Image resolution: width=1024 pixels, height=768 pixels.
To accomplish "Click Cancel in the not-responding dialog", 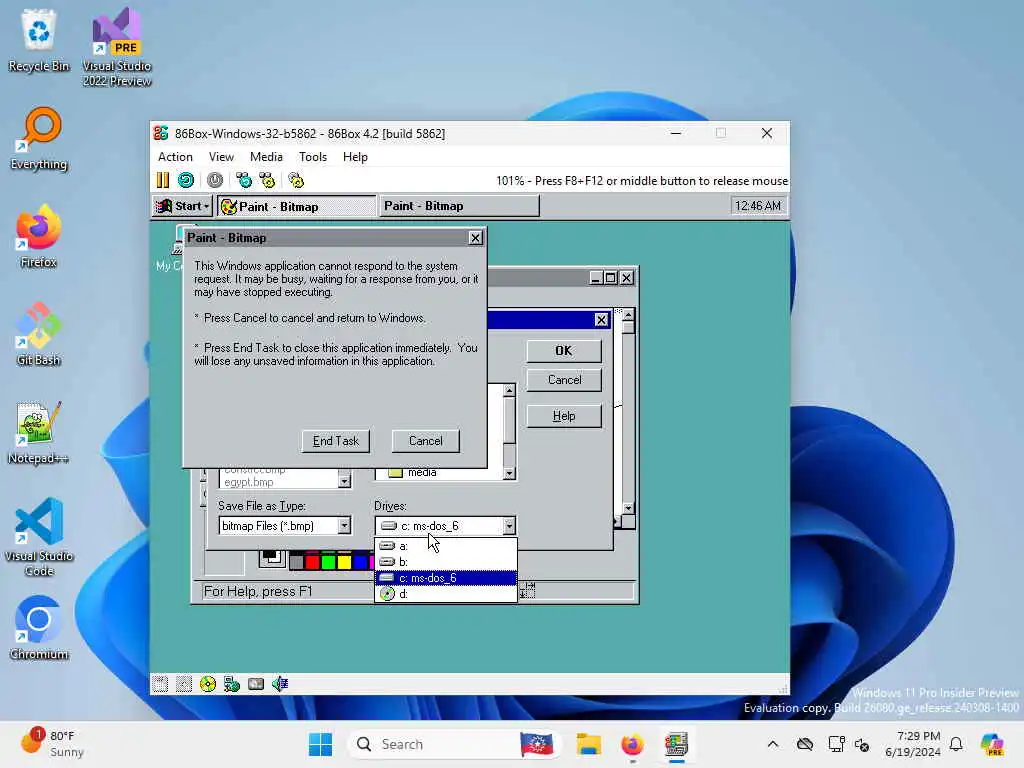I will 426,441.
